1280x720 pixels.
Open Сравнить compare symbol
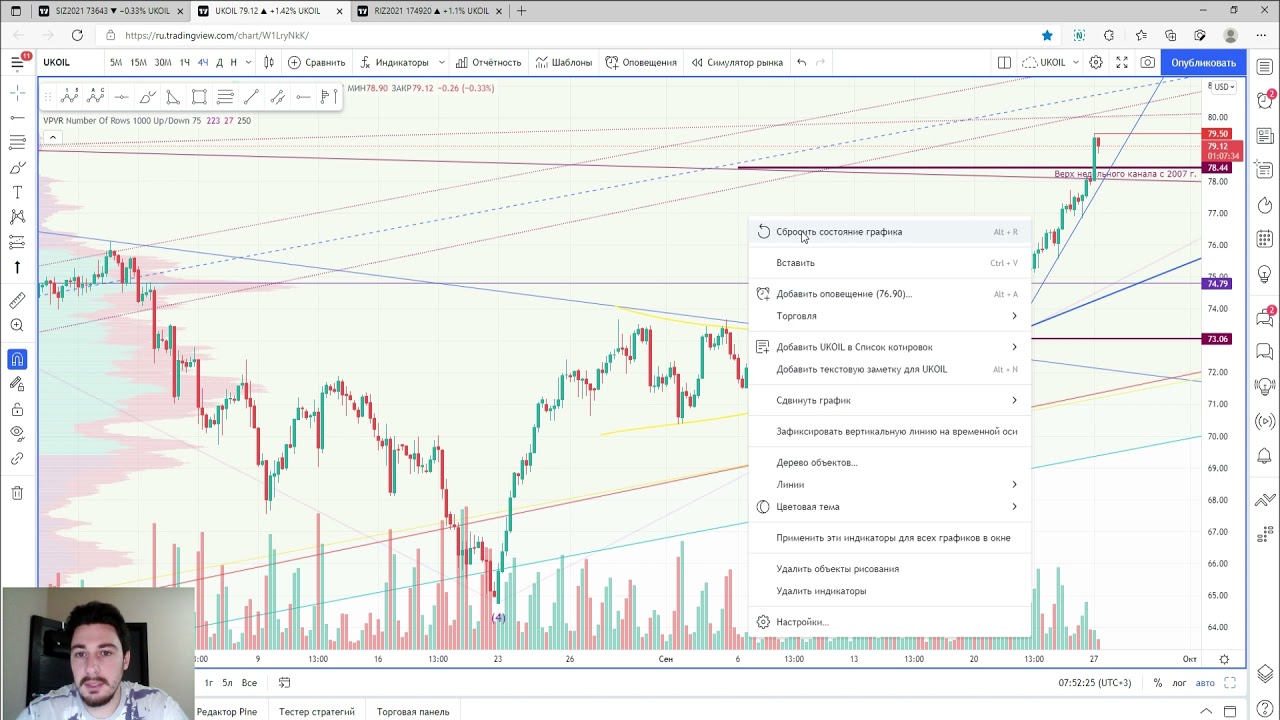pos(316,62)
